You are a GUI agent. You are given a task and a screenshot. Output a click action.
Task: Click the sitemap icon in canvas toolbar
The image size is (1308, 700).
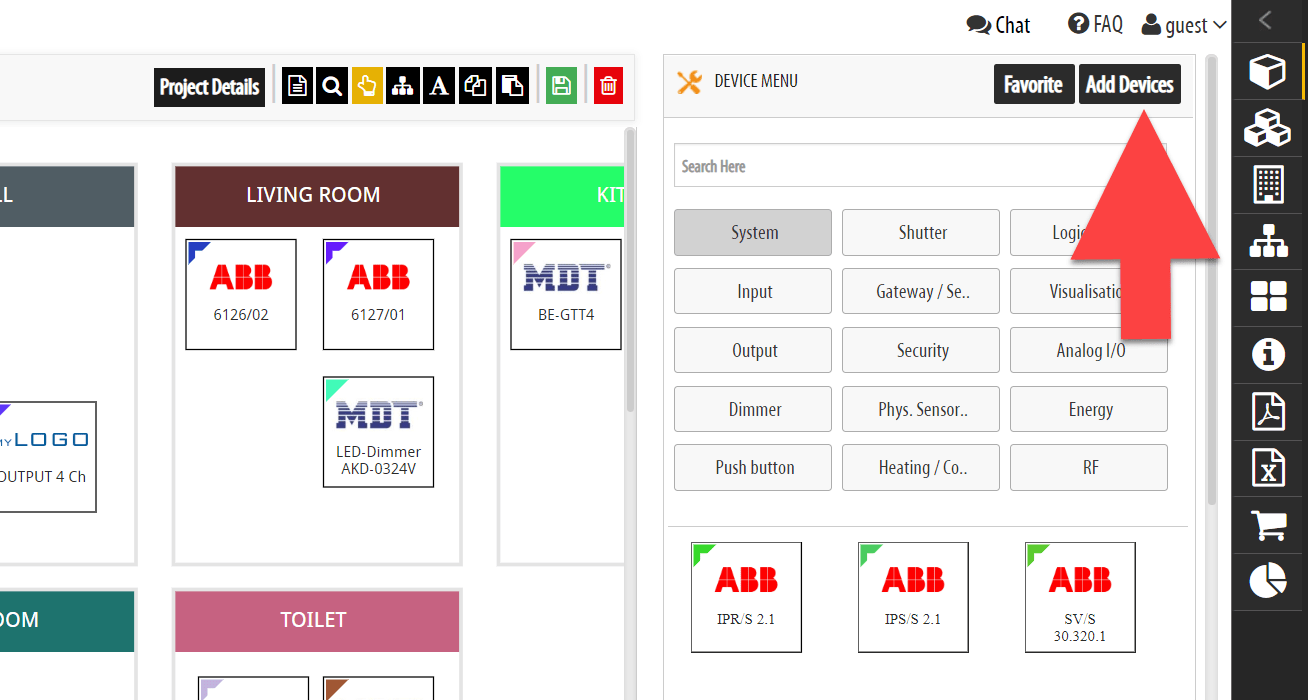[x=402, y=86]
